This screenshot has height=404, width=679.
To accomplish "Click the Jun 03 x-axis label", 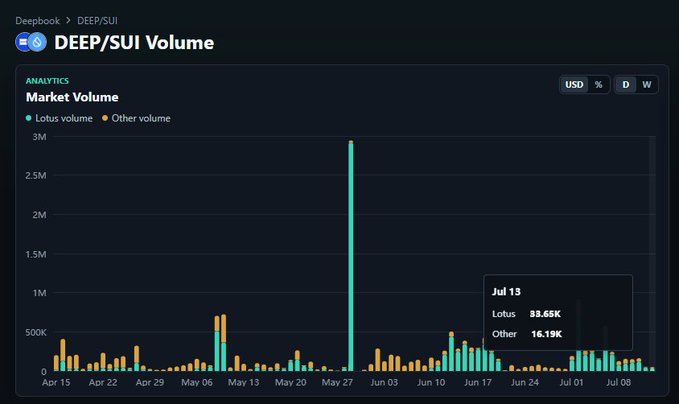I will click(384, 382).
